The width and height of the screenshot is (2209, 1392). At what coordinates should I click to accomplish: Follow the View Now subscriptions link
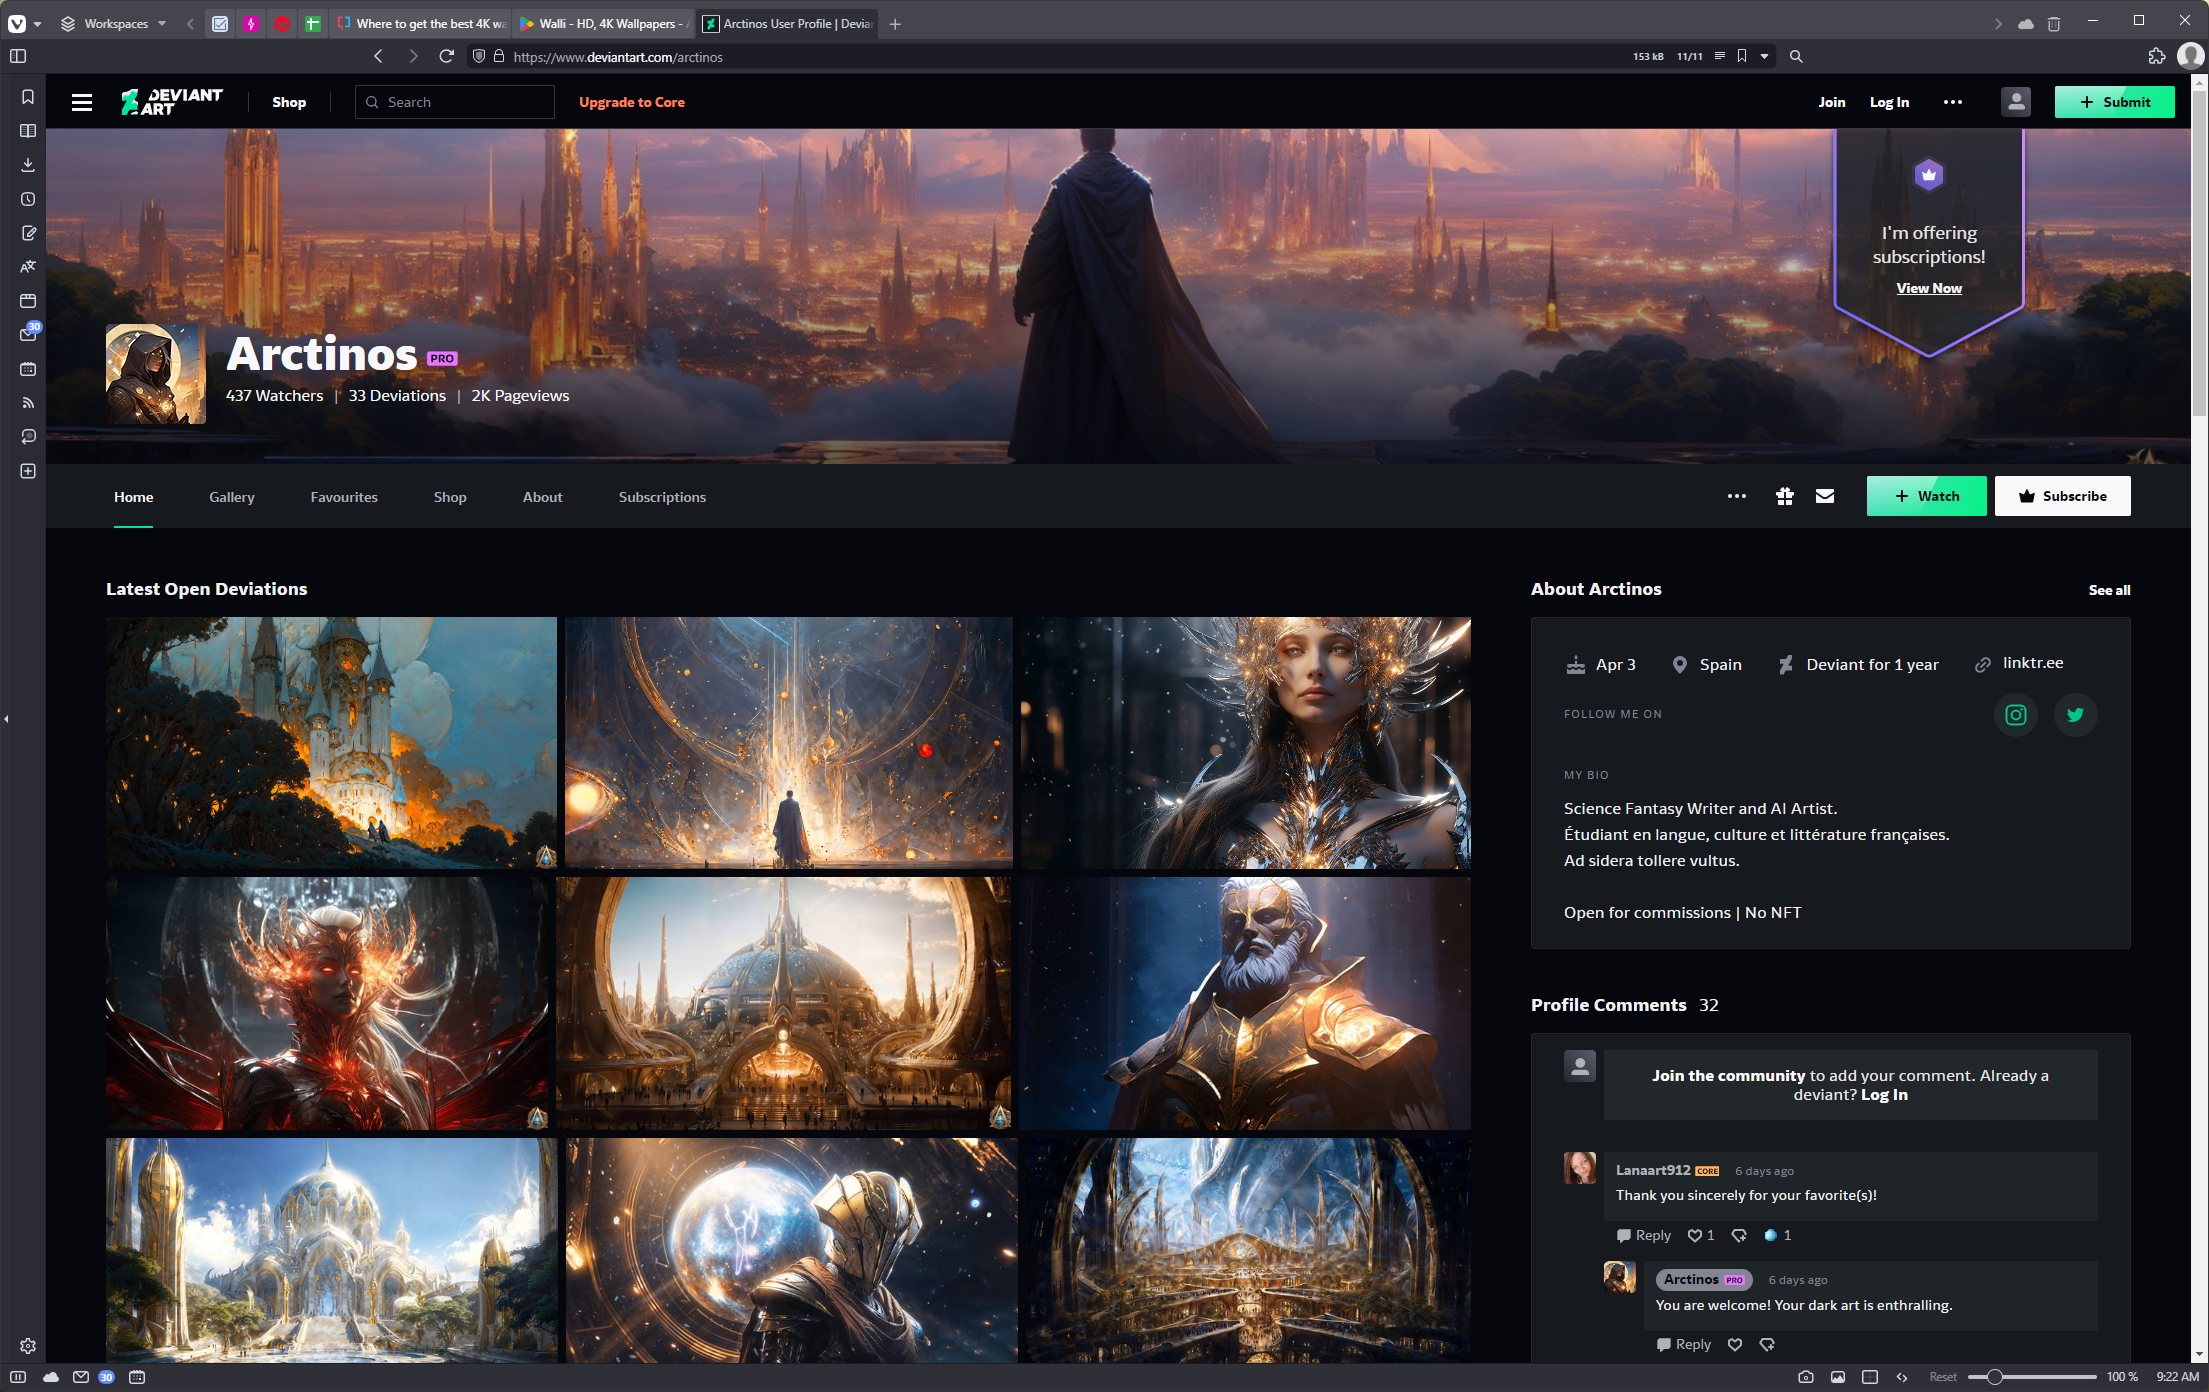[x=1929, y=288]
